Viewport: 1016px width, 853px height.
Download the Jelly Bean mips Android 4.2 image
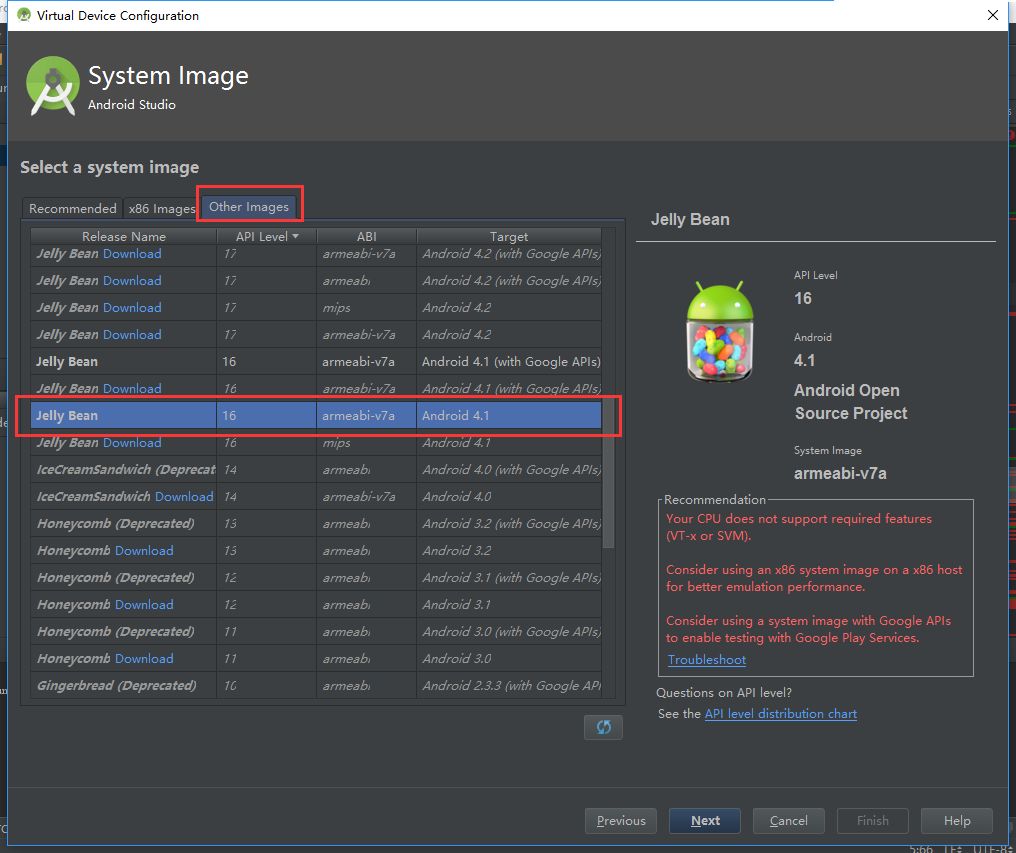pyautogui.click(x=132, y=308)
